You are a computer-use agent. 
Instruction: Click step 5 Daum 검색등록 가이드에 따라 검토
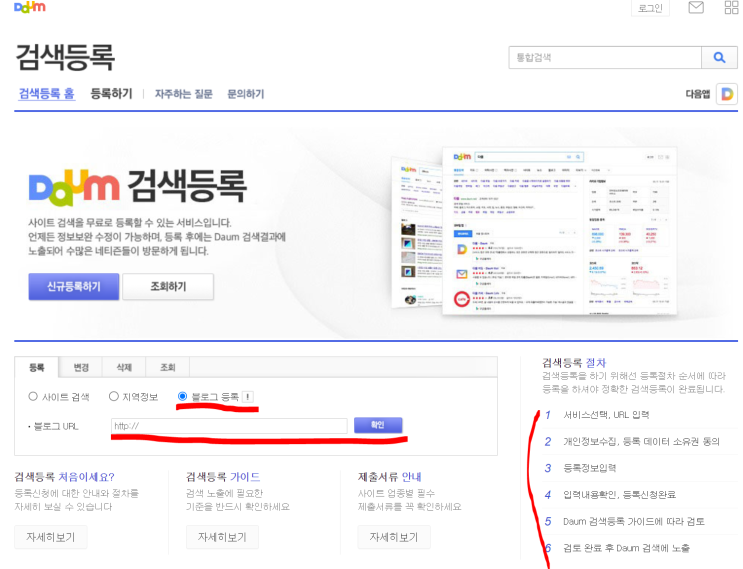[x=634, y=522]
